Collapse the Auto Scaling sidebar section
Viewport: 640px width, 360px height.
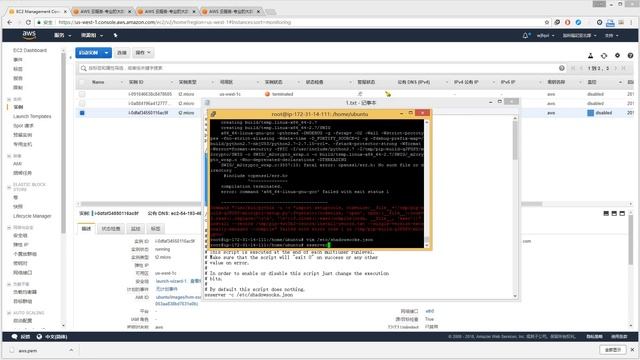click(9, 313)
